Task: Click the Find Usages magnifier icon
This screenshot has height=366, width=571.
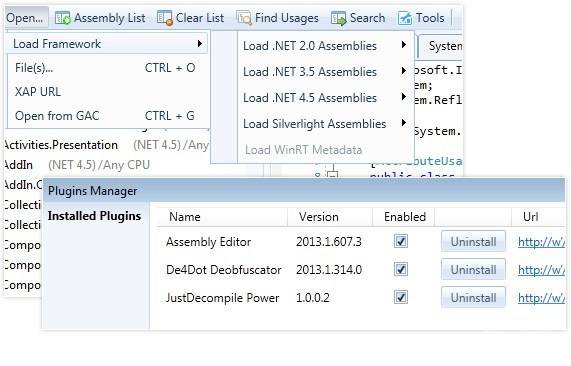Action: tap(244, 18)
